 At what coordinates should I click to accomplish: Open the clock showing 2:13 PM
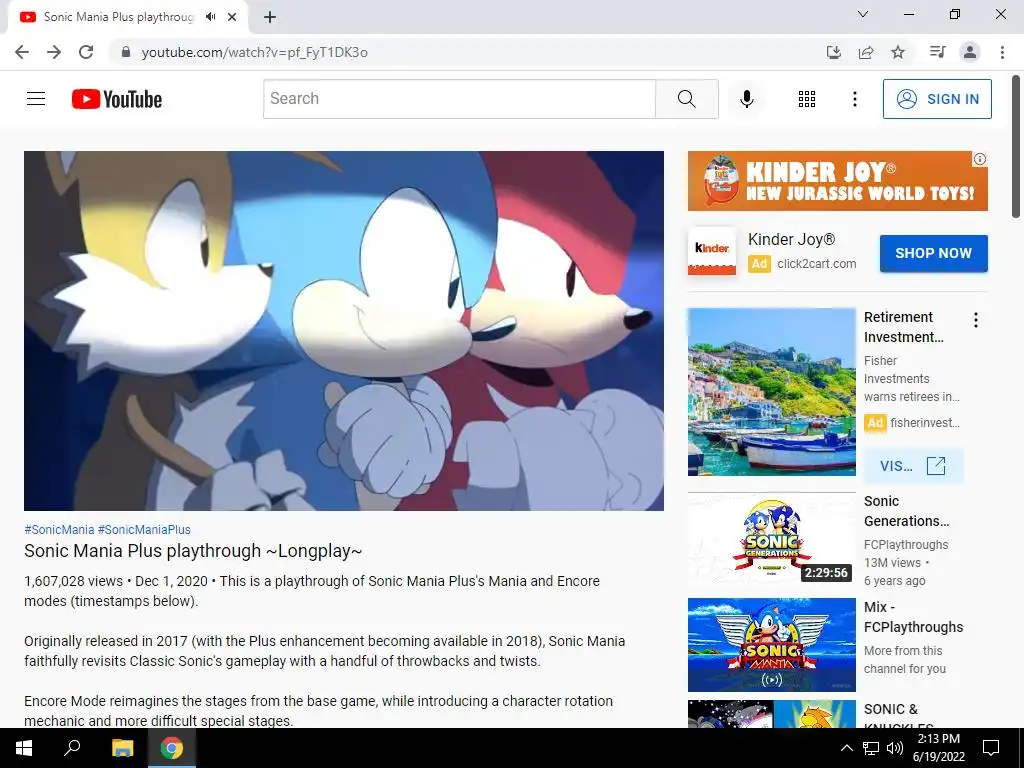point(938,748)
